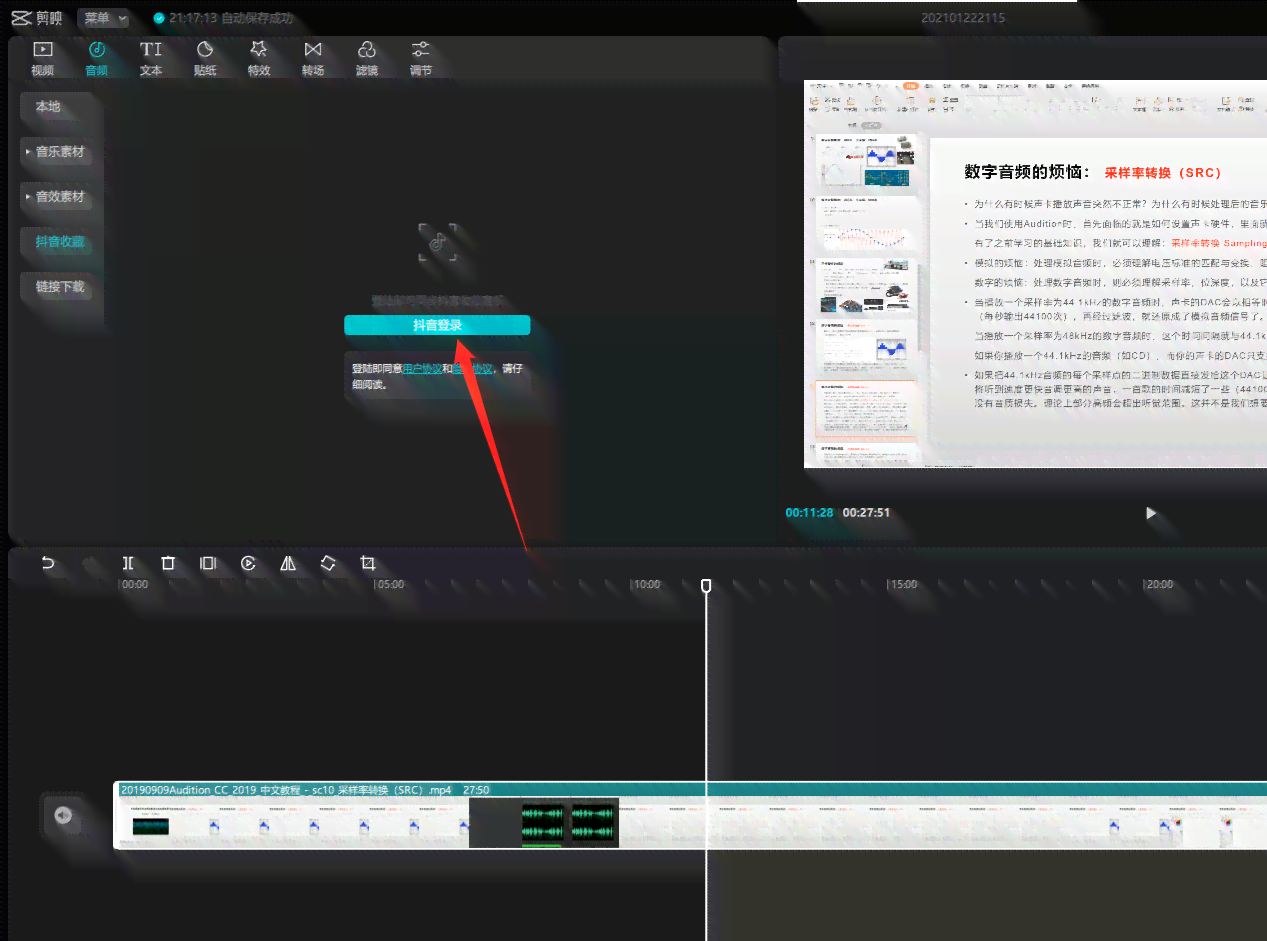Play the preview video

1151,513
